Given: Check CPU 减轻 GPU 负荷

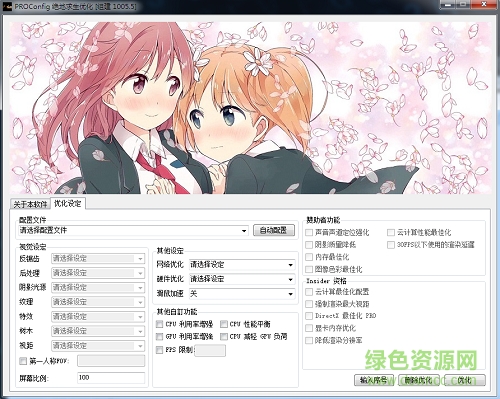Looking at the screenshot, I should [x=224, y=336].
